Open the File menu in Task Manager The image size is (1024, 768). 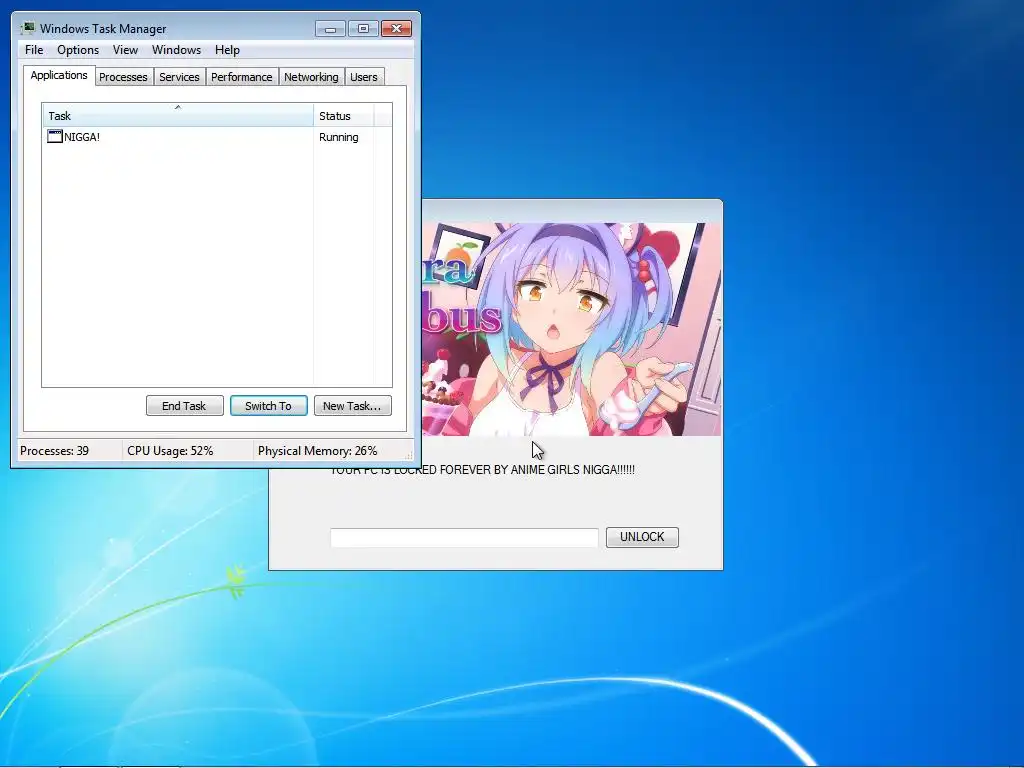tap(34, 50)
